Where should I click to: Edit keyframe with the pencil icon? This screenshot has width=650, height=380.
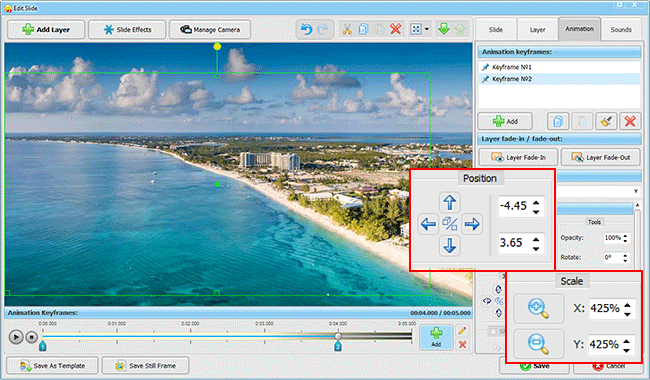tap(462, 331)
